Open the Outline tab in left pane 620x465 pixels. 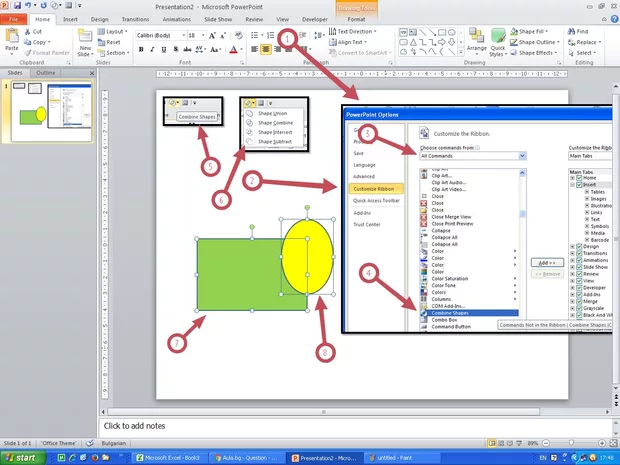click(x=46, y=73)
